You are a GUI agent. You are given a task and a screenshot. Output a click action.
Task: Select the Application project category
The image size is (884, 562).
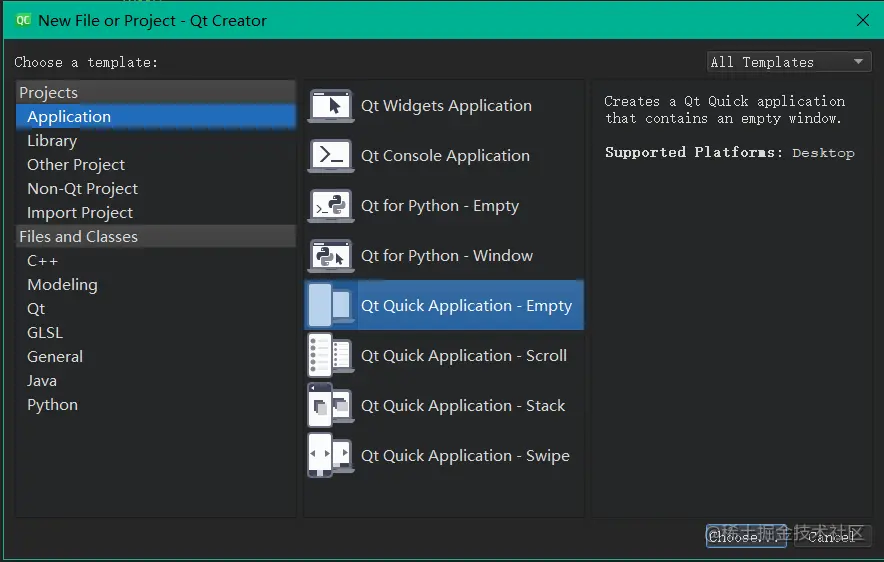tap(156, 117)
